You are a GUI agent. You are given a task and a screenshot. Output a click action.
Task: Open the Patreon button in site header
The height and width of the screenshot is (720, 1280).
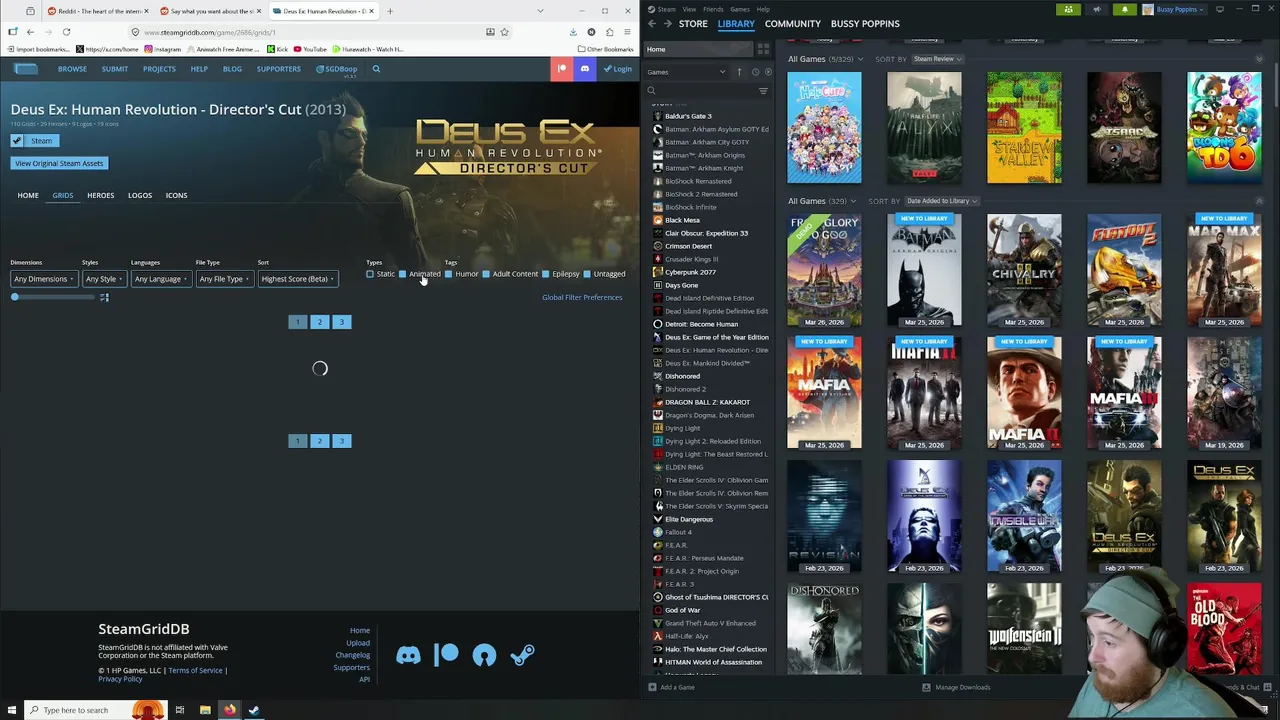(x=562, y=69)
